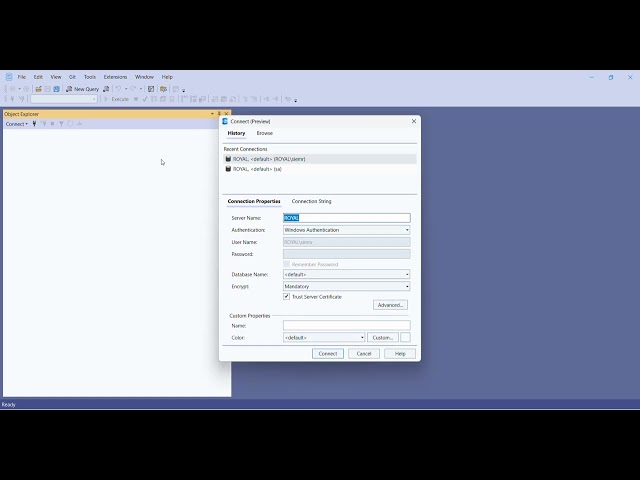Click the Object Explorer refresh icon
Viewport: 640px width, 480px height.
point(70,124)
